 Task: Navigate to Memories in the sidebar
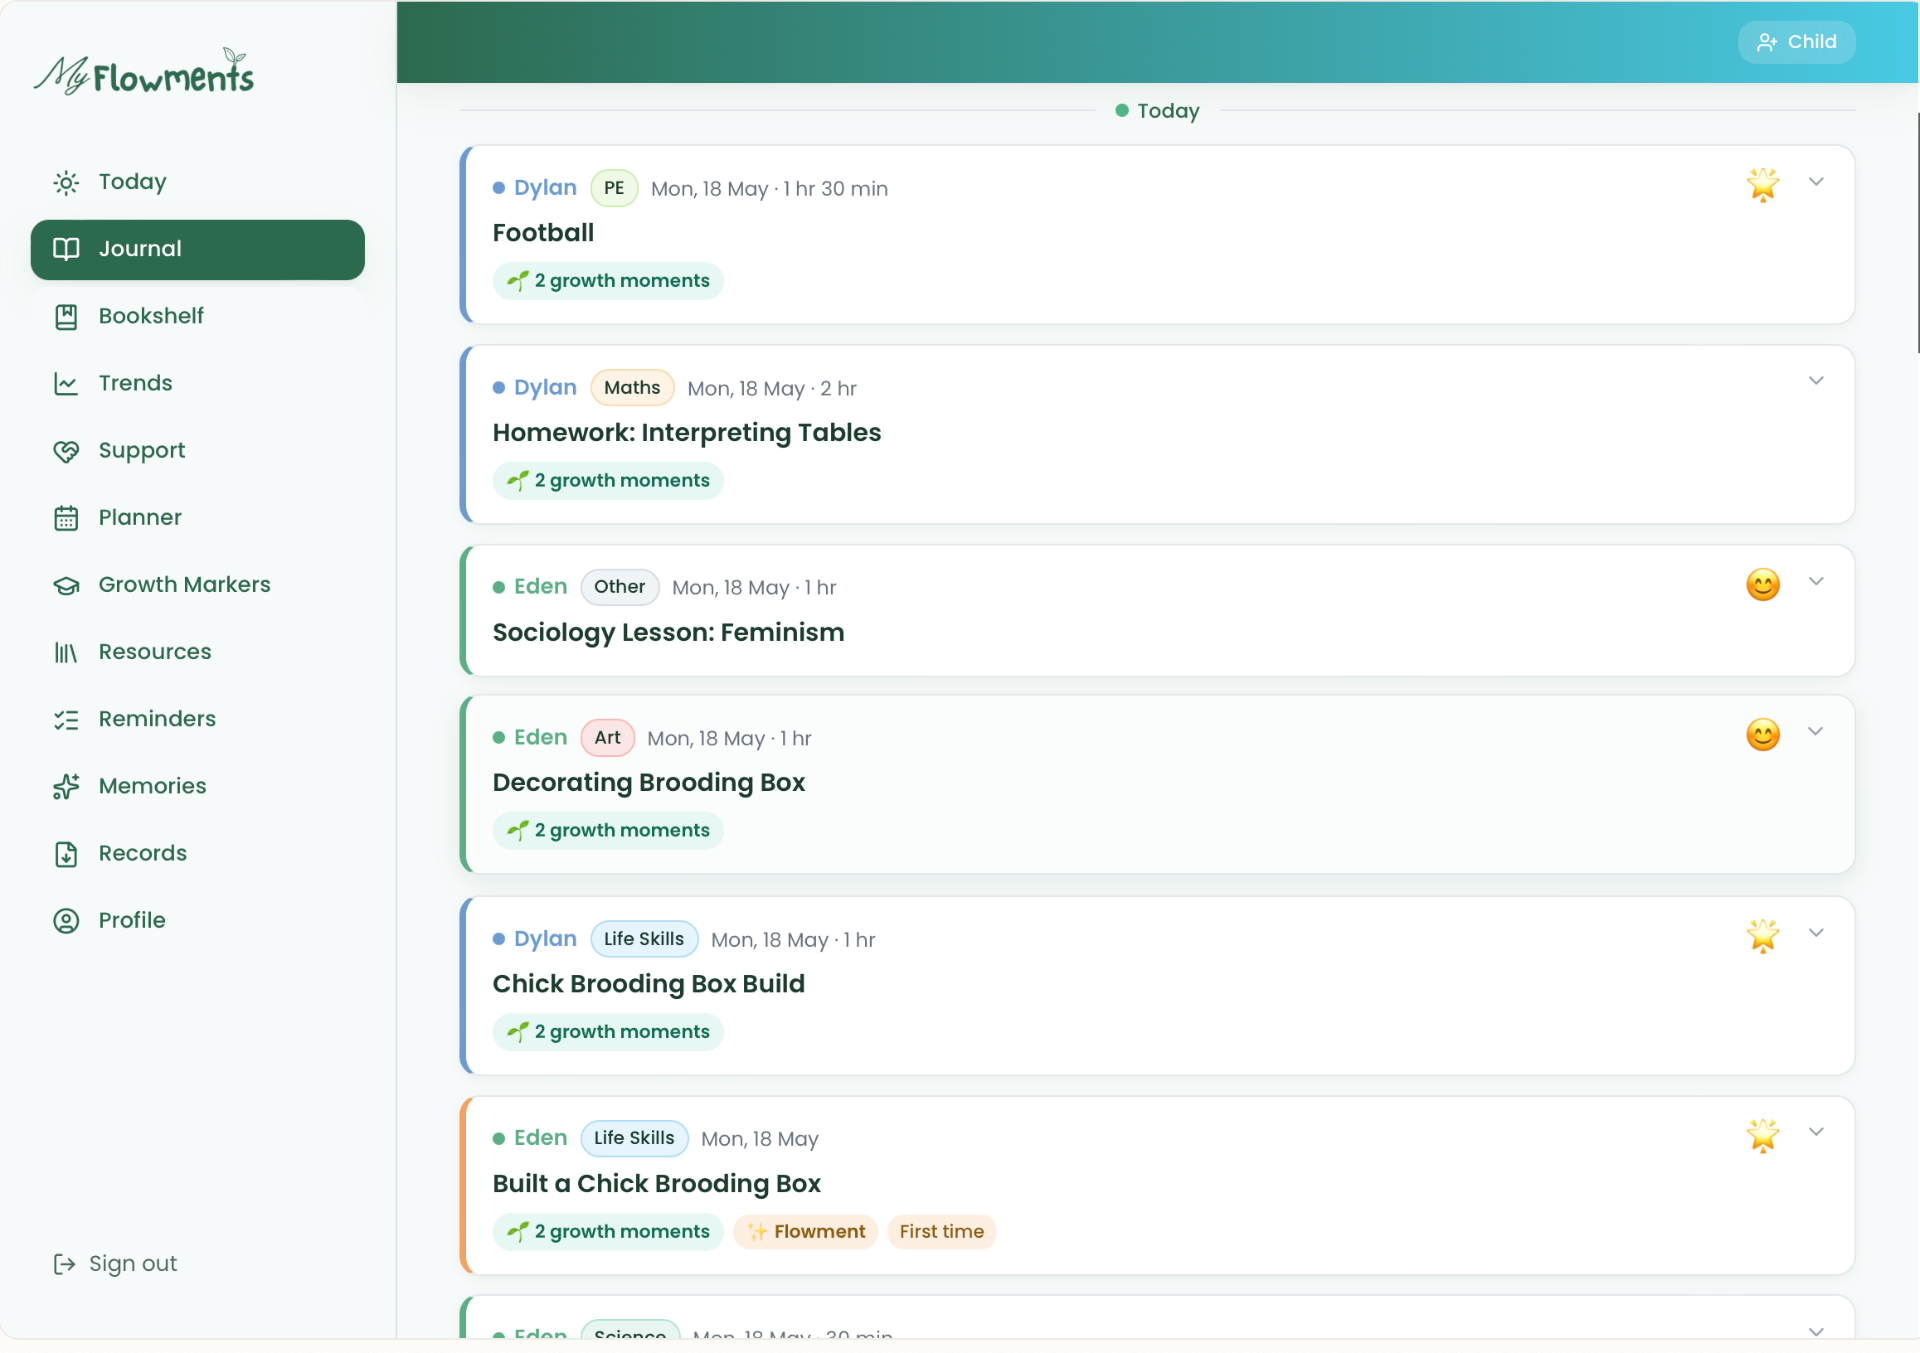(198, 787)
